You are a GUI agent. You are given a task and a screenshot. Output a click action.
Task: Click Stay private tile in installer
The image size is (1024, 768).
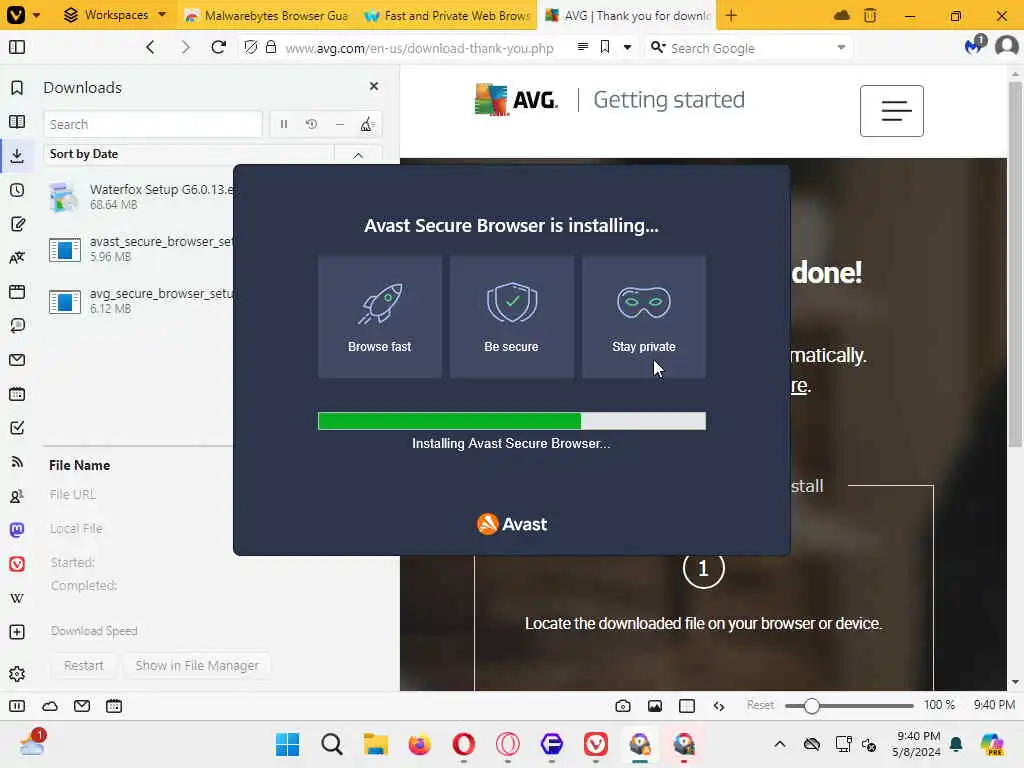coord(643,317)
